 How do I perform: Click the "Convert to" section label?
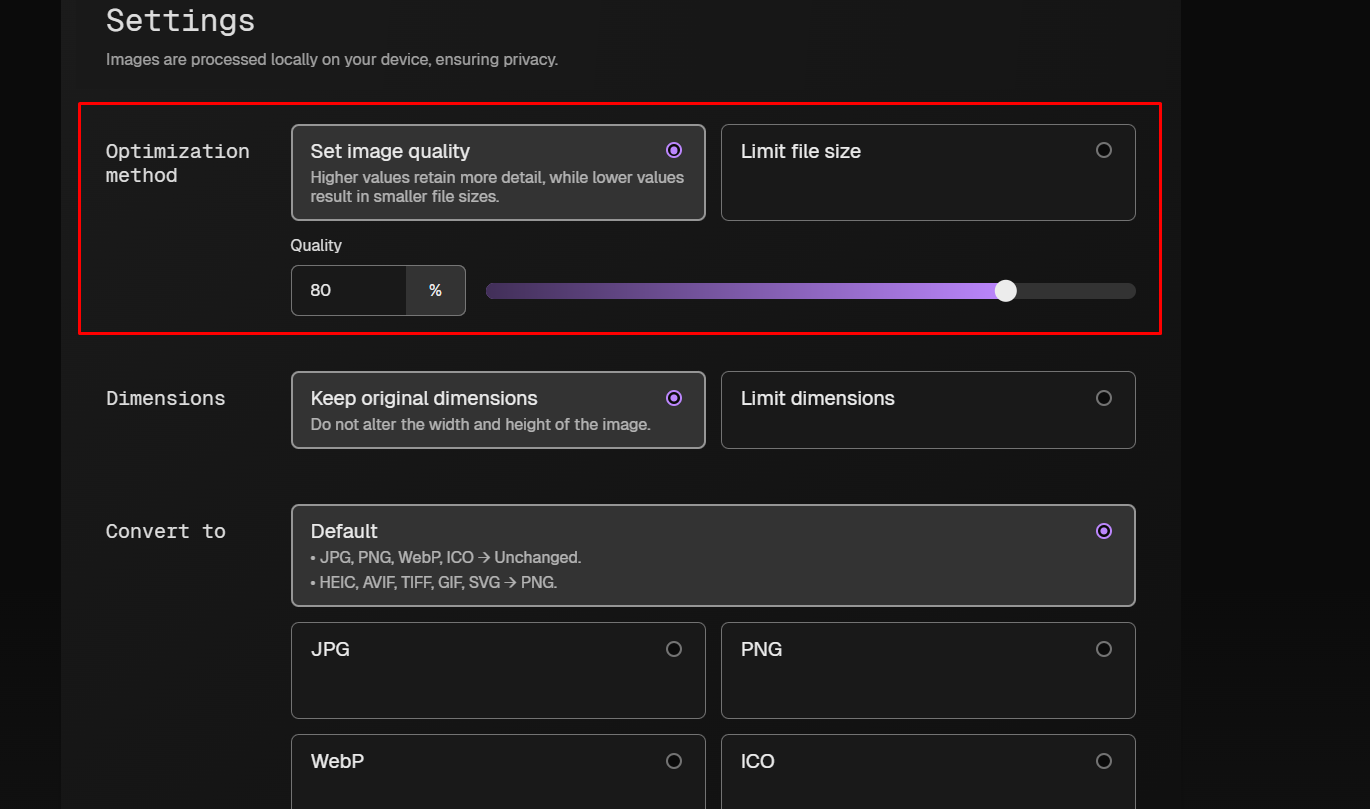point(165,531)
